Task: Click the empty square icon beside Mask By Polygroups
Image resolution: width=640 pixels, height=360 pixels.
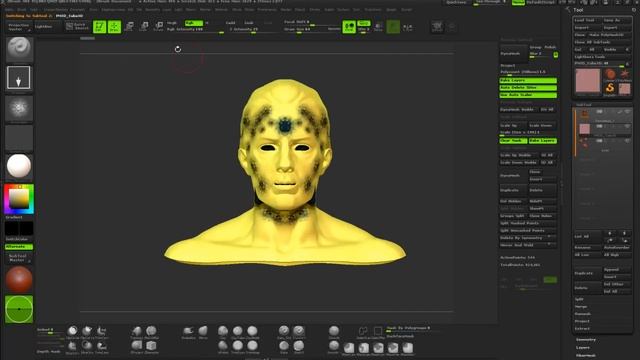Action: [378, 331]
